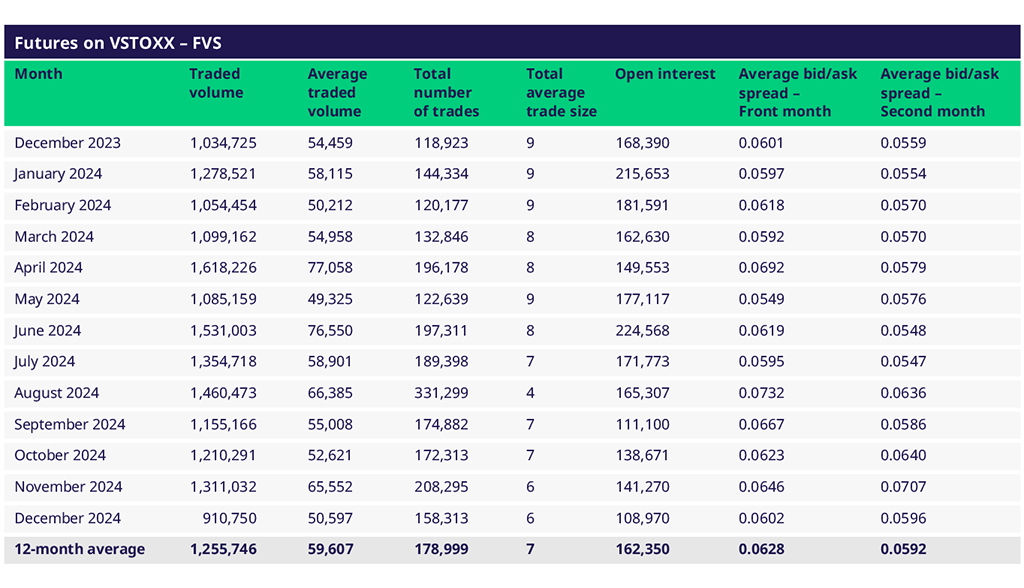
Task: Click the '12-month average' row label
Action: coord(79,549)
